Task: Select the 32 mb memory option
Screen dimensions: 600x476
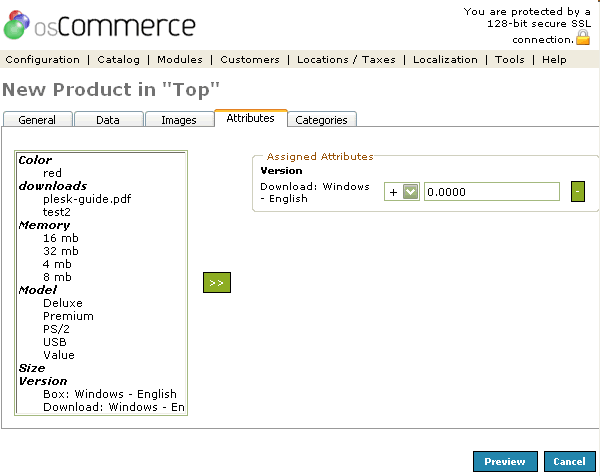Action: point(60,251)
